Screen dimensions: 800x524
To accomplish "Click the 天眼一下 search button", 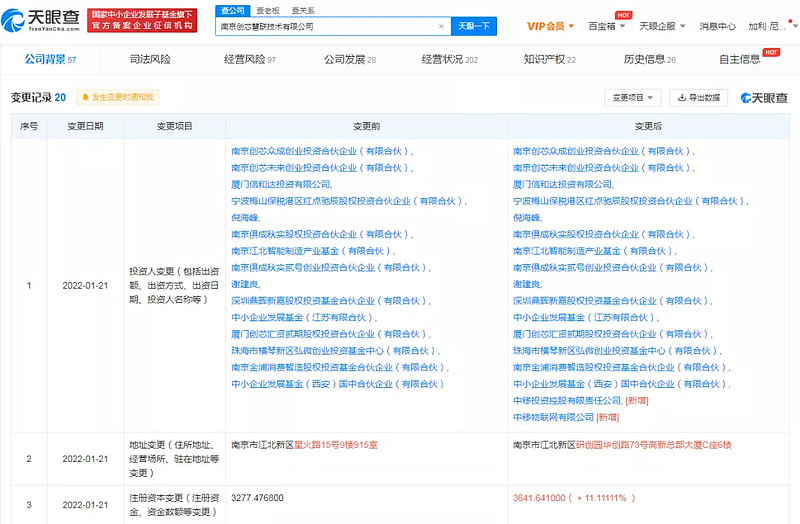I will tap(473, 26).
